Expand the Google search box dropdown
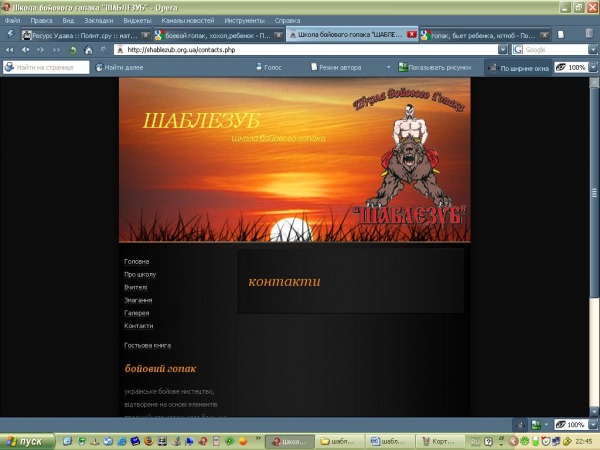Viewport: 600px width, 450px height. tap(594, 49)
